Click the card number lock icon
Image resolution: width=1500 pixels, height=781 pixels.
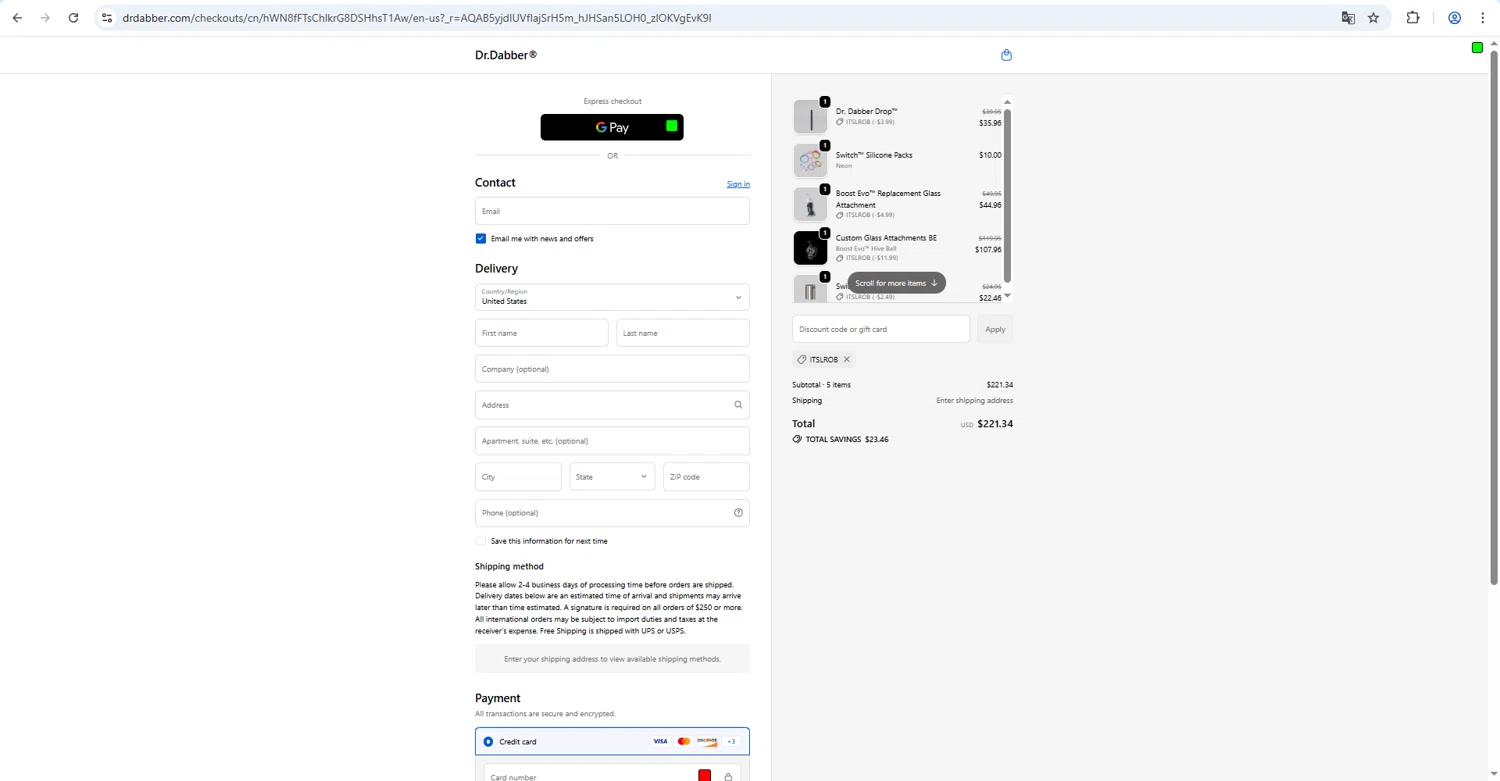(728, 777)
